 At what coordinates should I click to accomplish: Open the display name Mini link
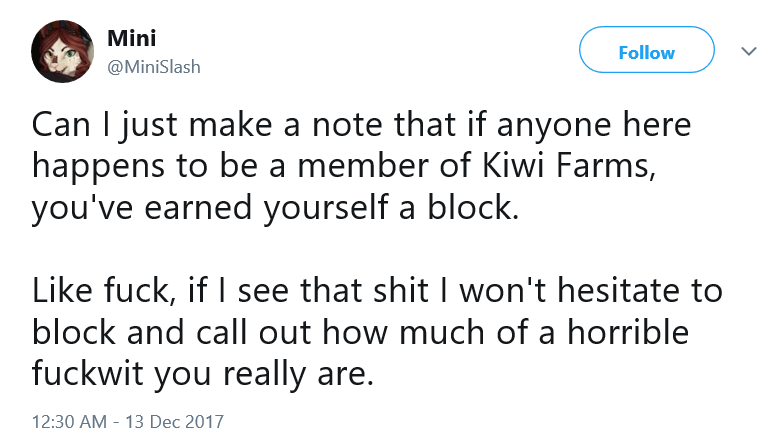tap(132, 38)
